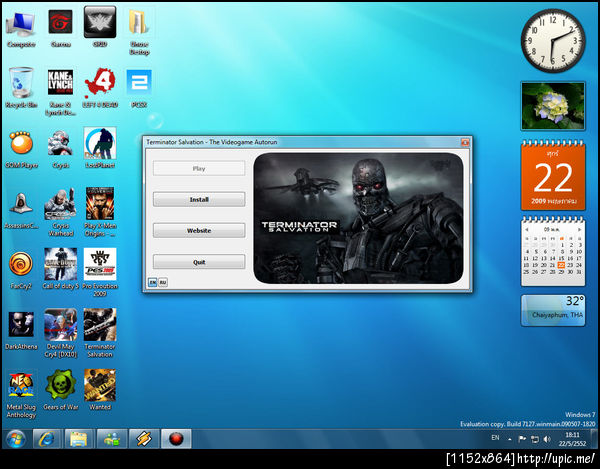Select the GOM Player icon
The image size is (600, 469).
[21, 149]
